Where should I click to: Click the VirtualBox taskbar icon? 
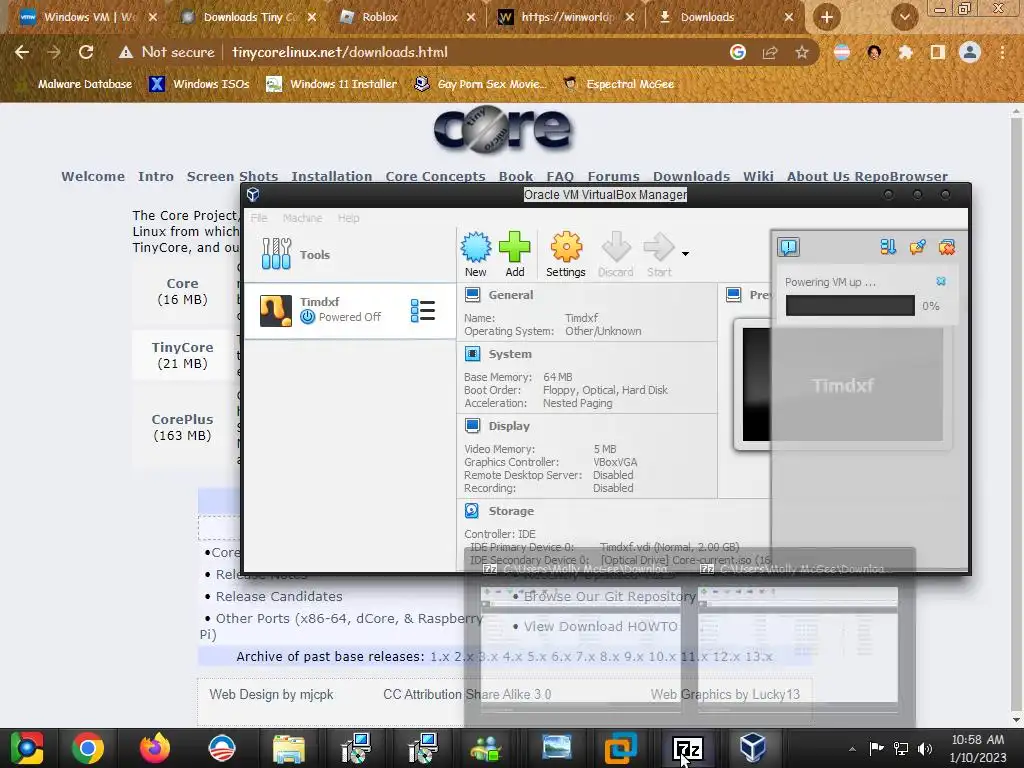[x=753, y=748]
